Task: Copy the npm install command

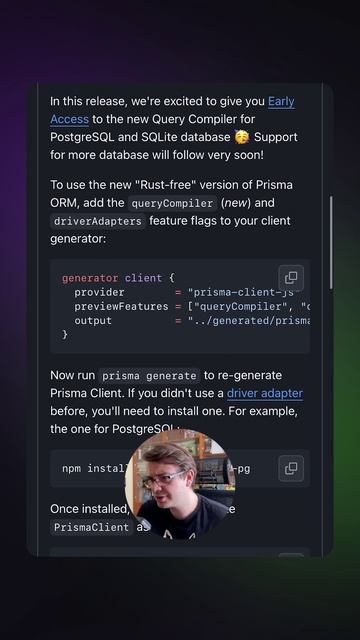Action: 291,468
